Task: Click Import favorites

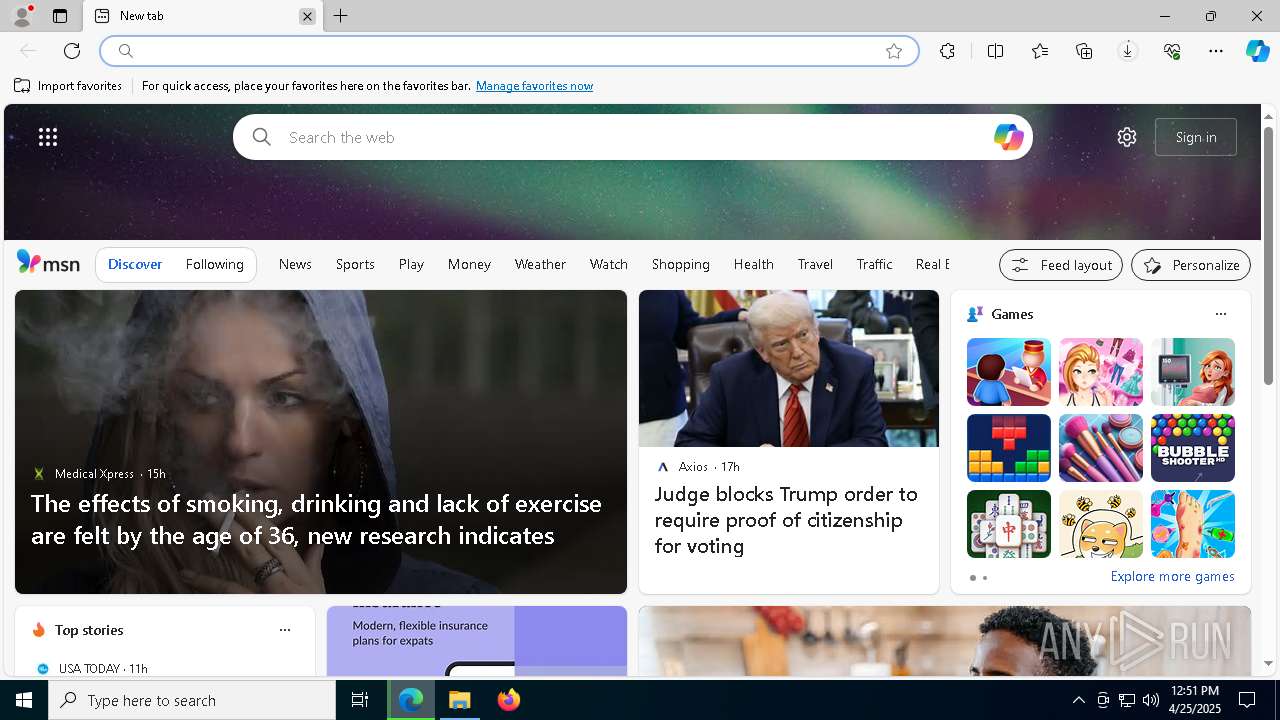Action: coord(68,86)
